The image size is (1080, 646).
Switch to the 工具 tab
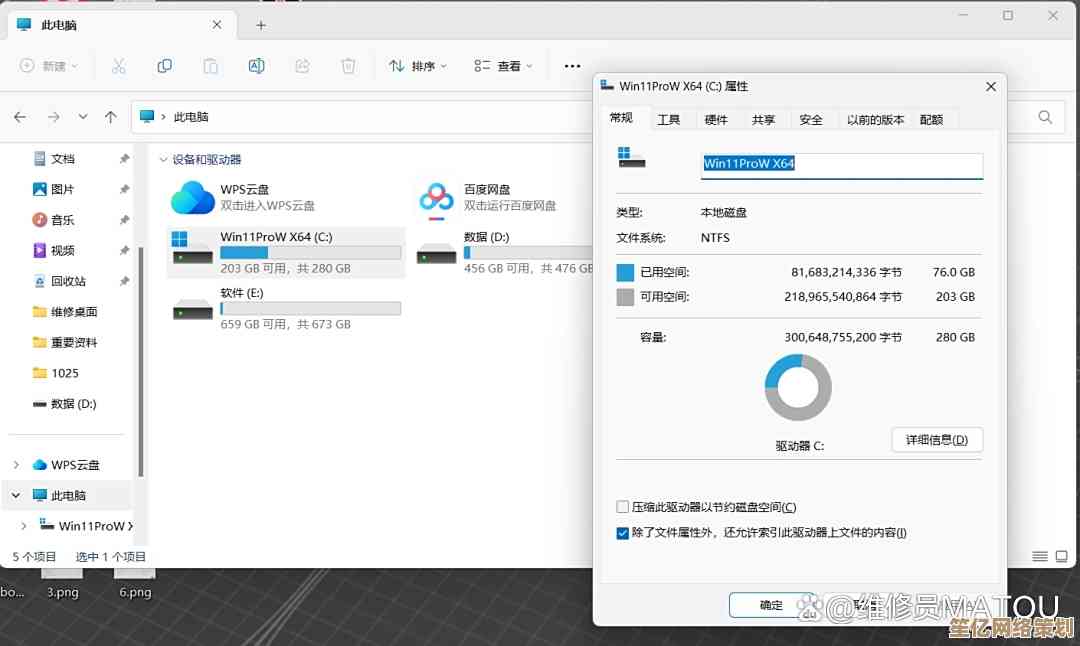(x=668, y=119)
